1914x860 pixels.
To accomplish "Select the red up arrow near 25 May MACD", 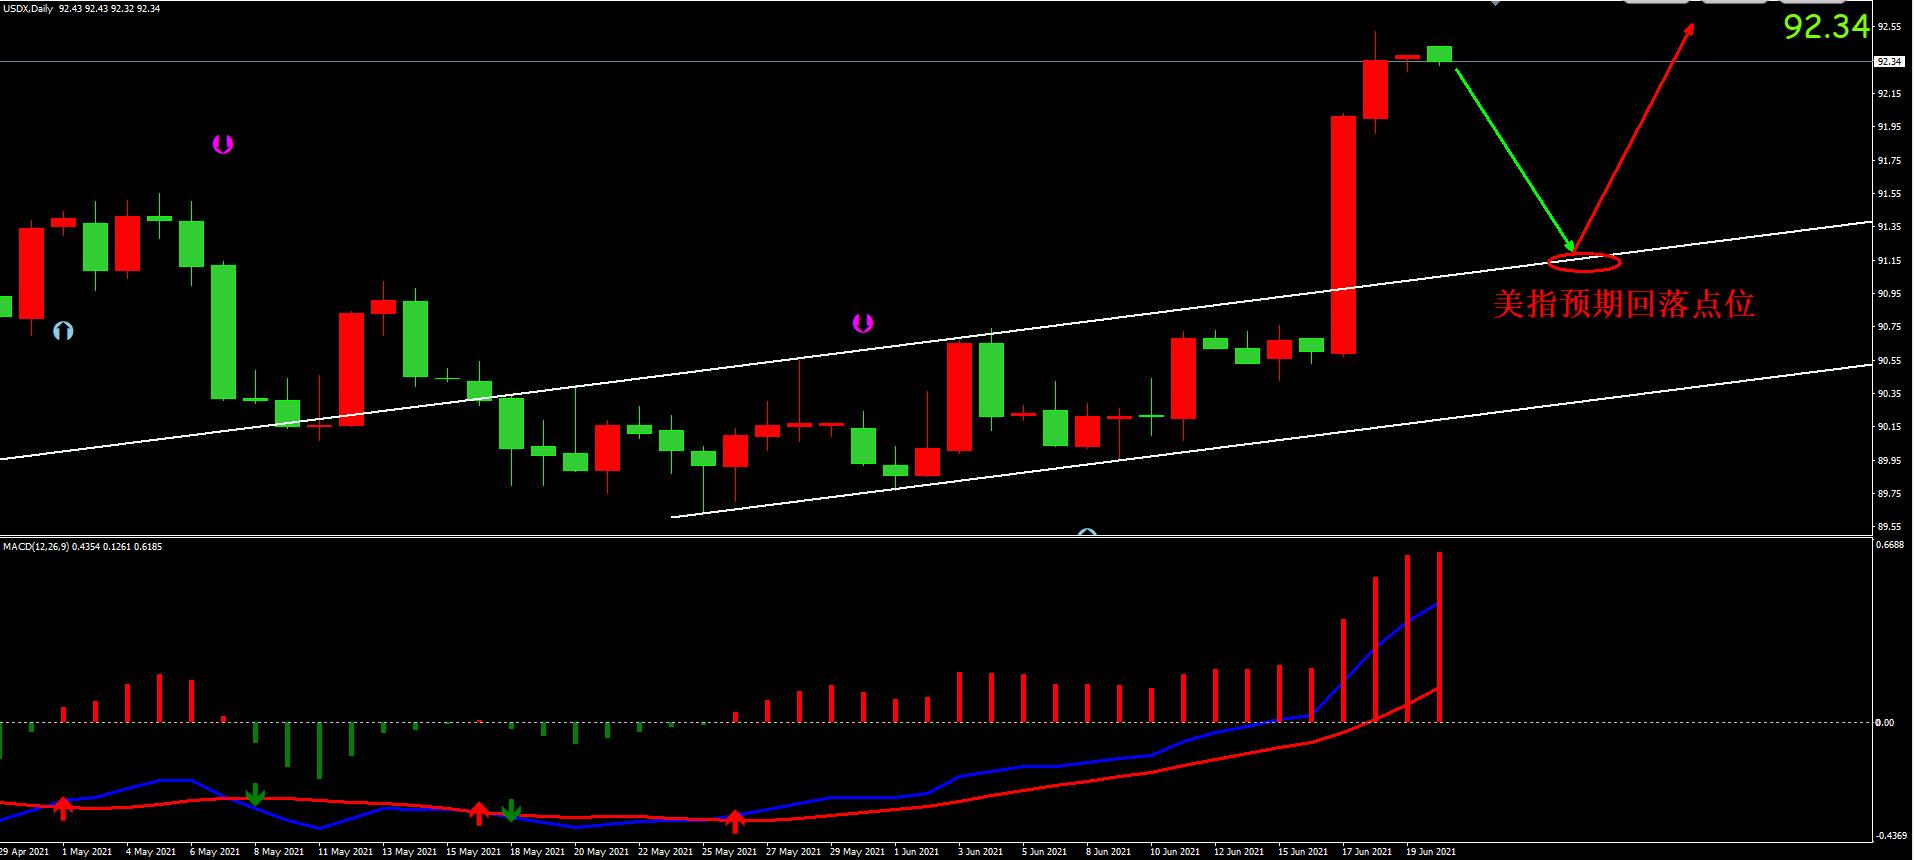I will (735, 821).
